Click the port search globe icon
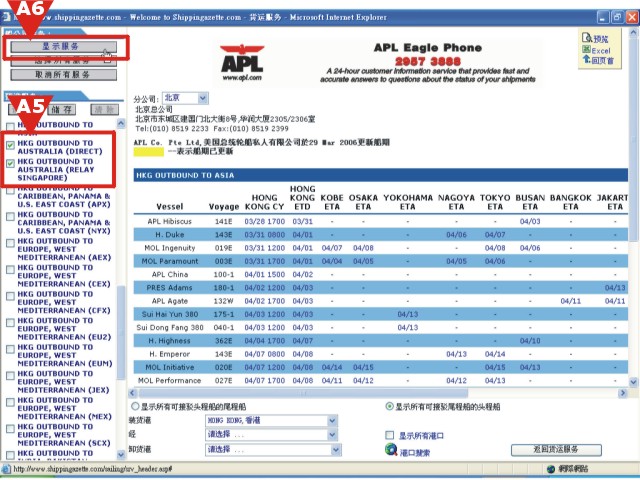 (x=391, y=449)
